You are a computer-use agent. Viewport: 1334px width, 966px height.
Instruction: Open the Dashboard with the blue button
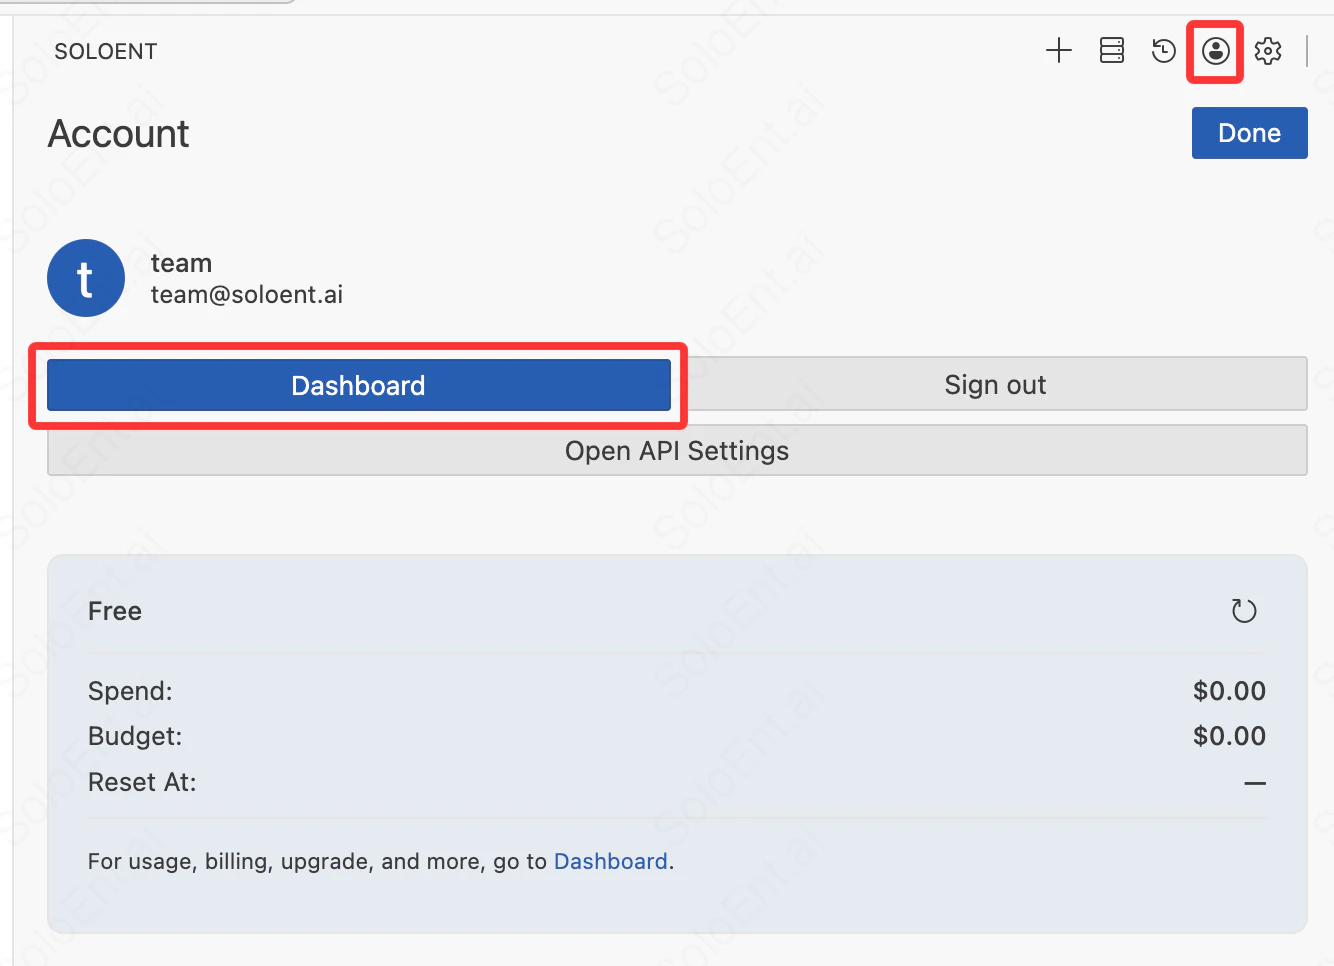tap(358, 385)
